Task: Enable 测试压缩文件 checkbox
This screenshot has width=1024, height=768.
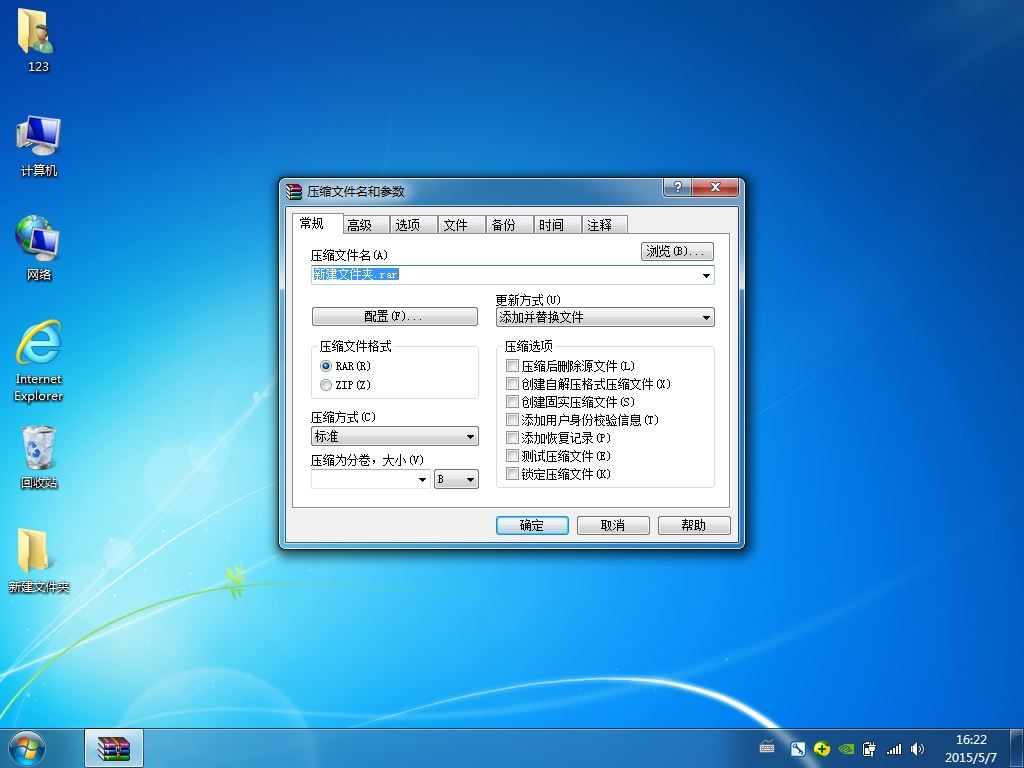Action: (513, 456)
